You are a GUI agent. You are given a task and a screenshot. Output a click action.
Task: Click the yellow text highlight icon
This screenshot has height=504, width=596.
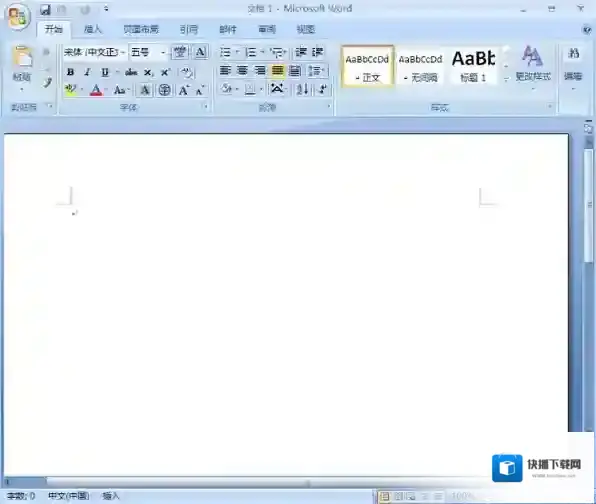[x=70, y=90]
